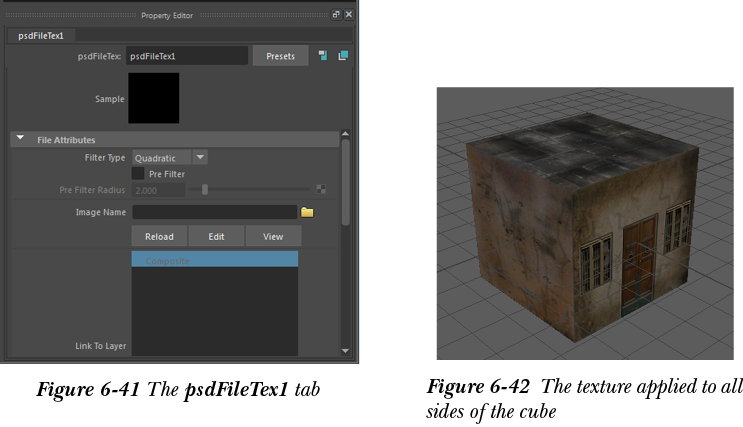Click the View button
743x427 pixels.
(x=273, y=237)
